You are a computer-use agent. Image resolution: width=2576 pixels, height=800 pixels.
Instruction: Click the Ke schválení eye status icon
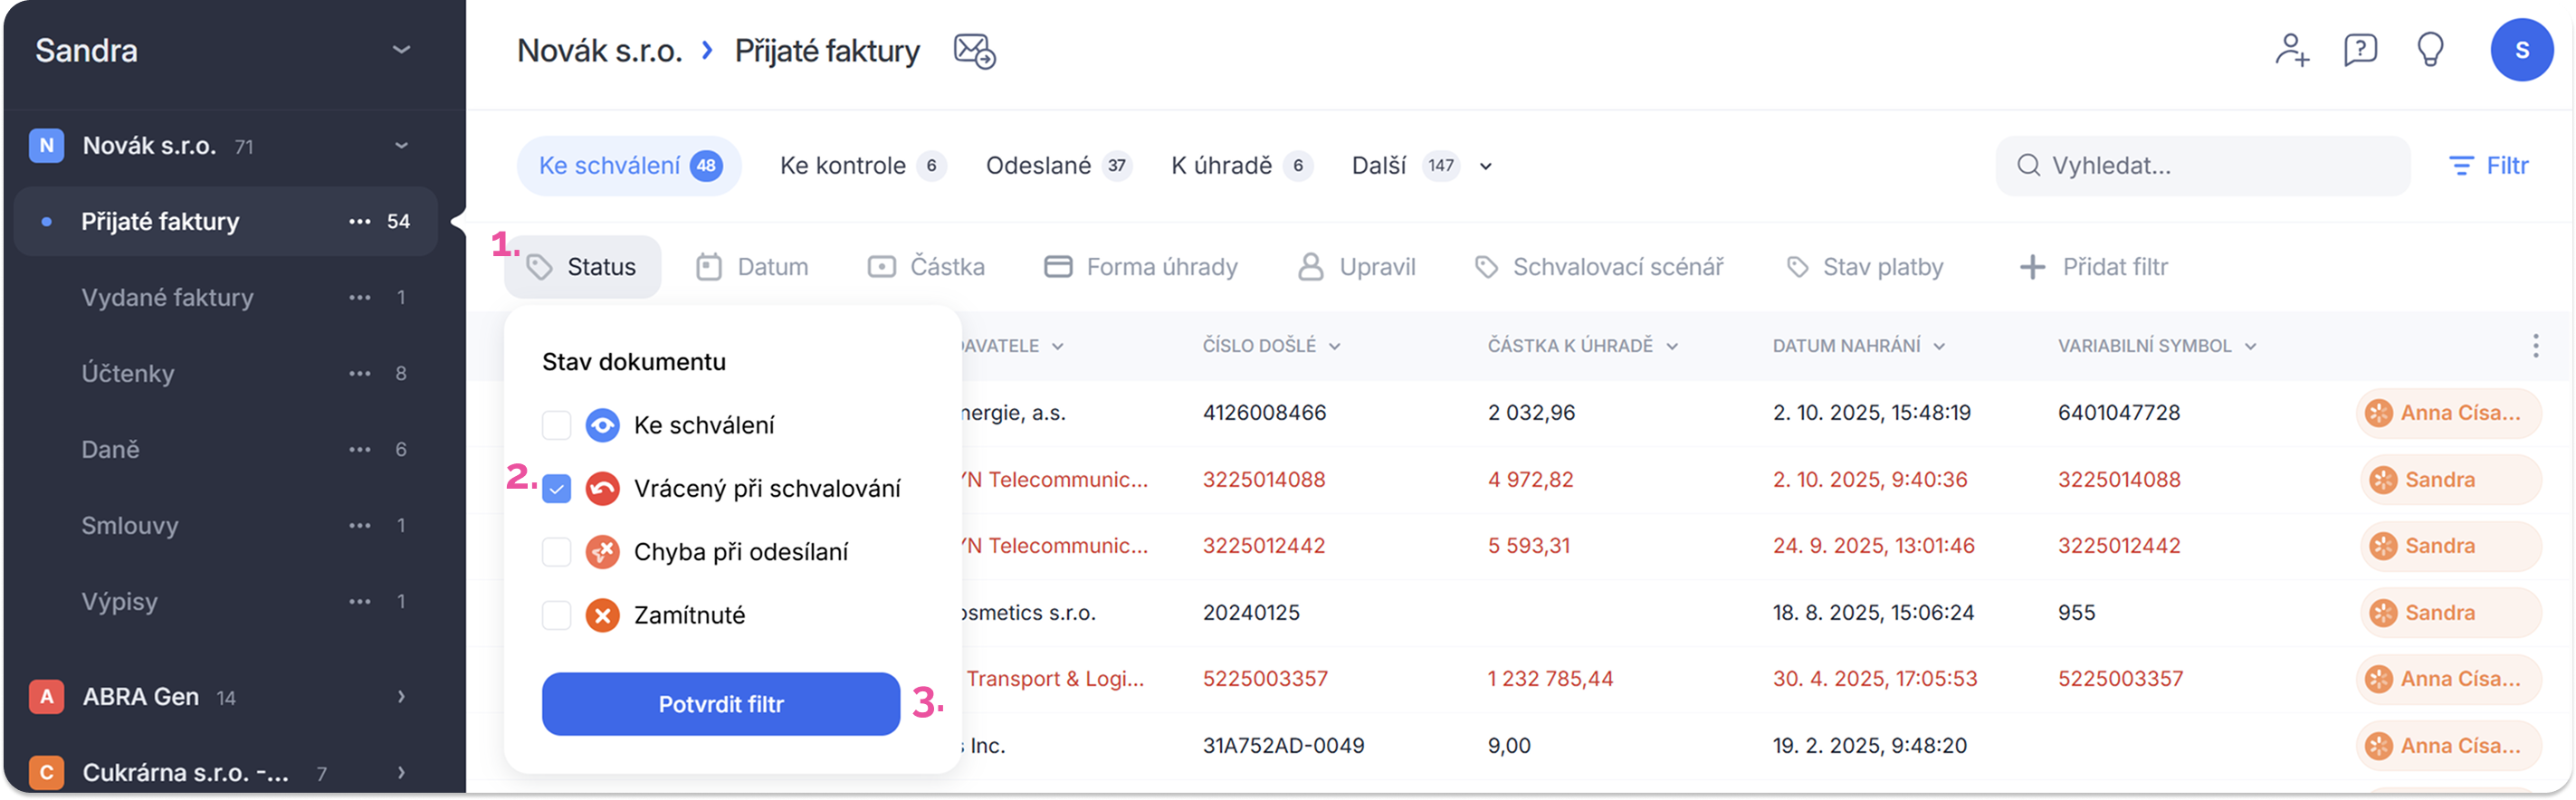(x=602, y=426)
